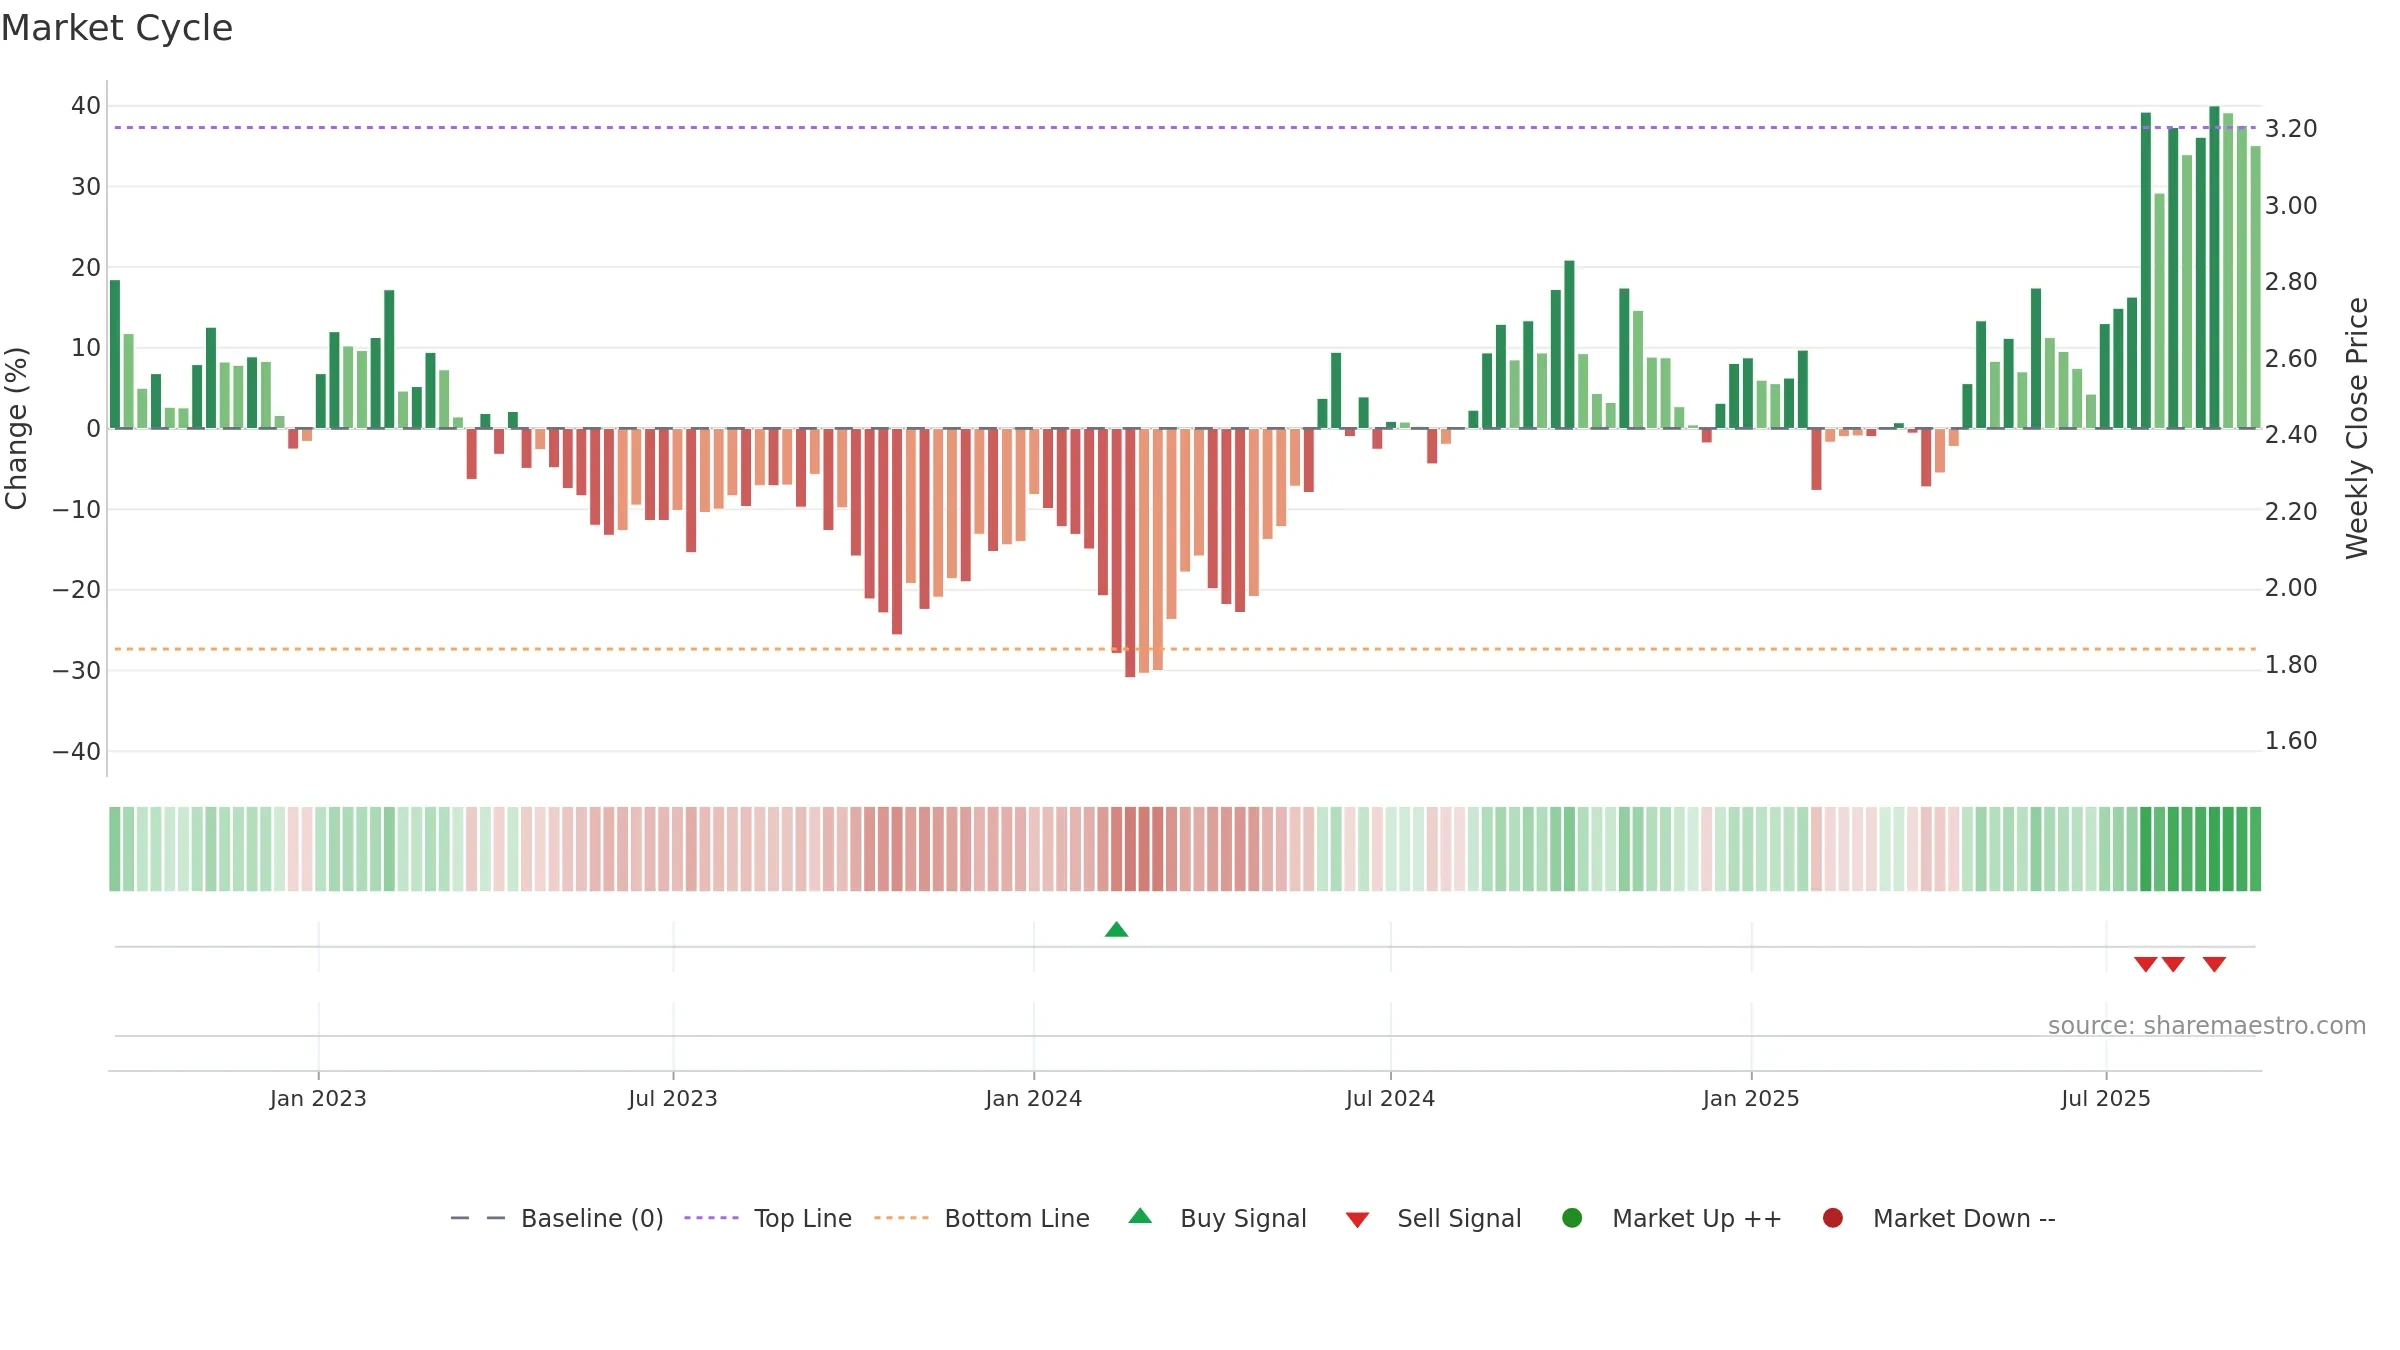Click the 2.40 price axis tick
The height and width of the screenshot is (1350, 2400).
2291,435
